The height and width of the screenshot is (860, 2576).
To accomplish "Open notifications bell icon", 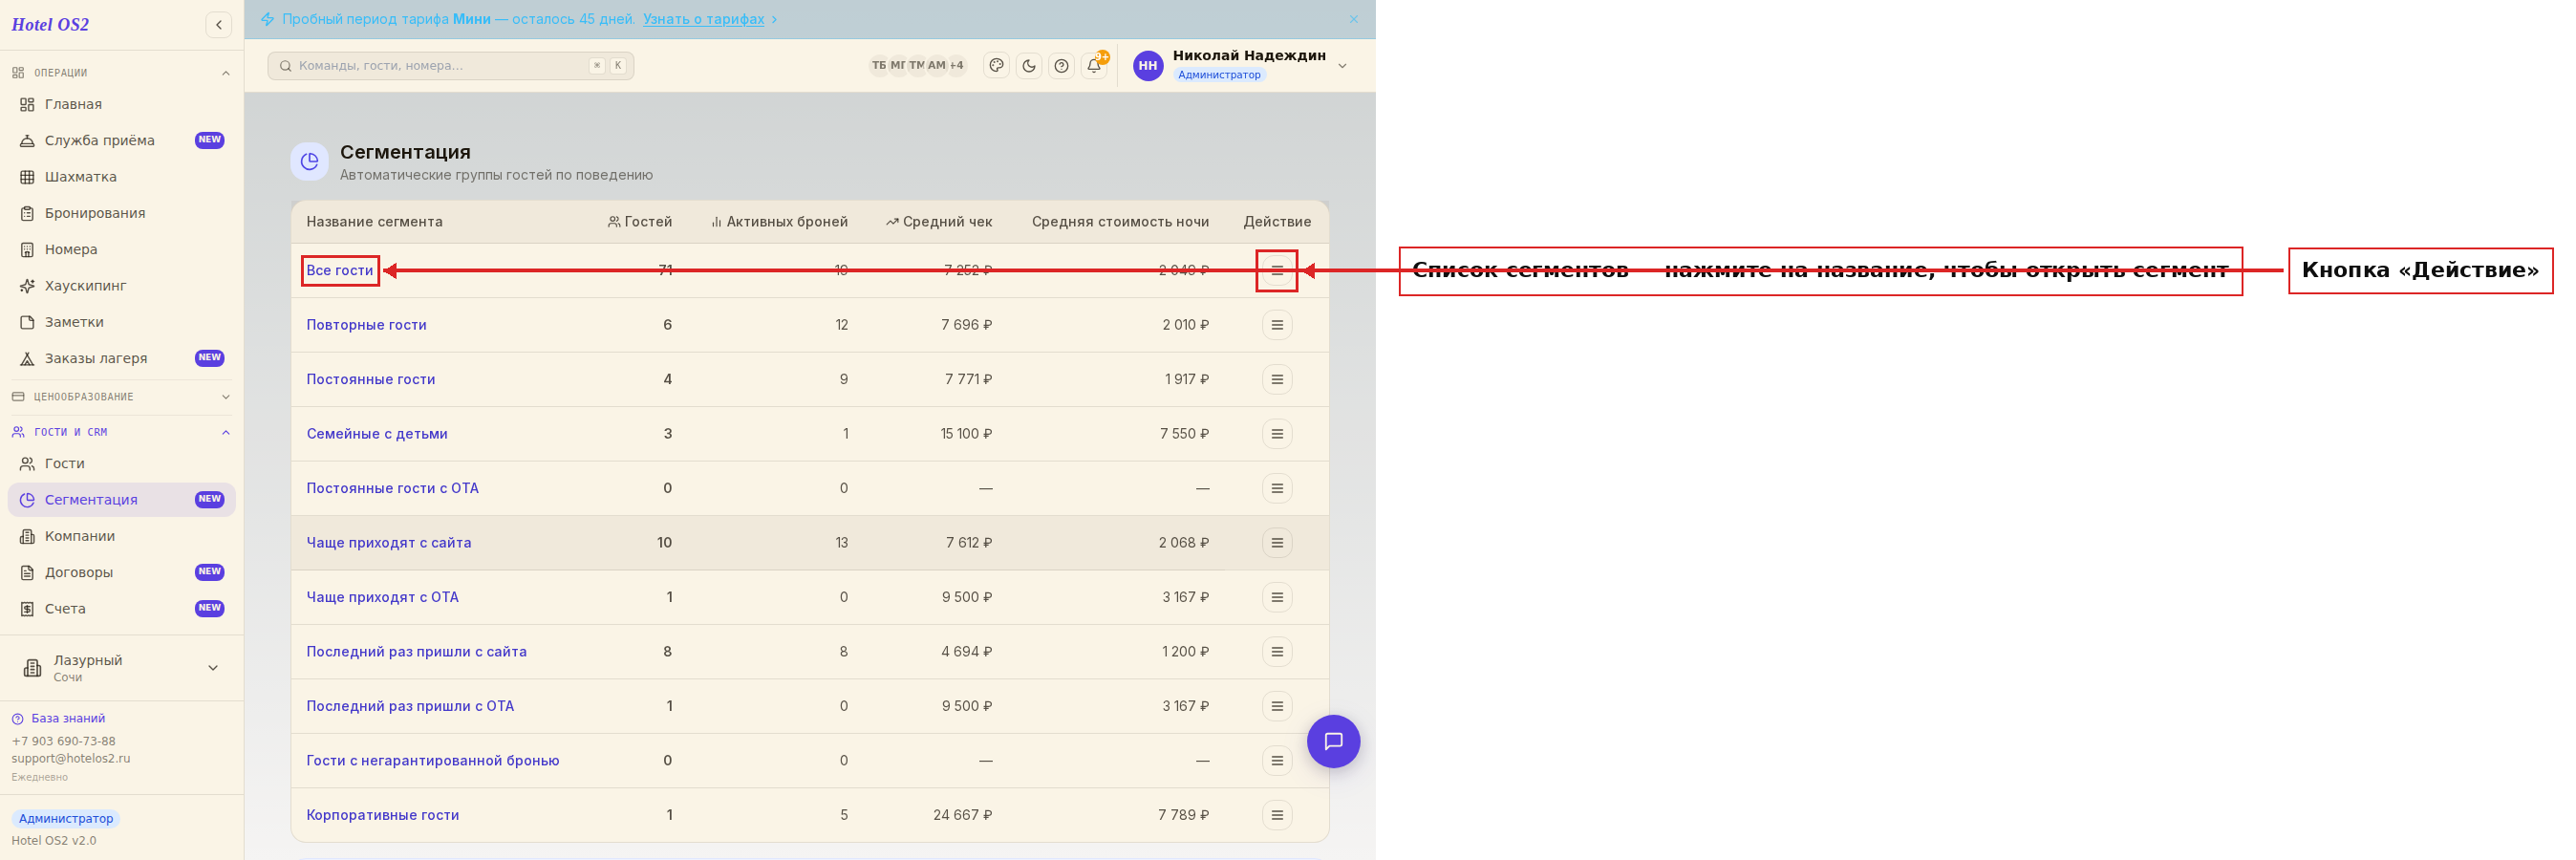I will (1094, 66).
